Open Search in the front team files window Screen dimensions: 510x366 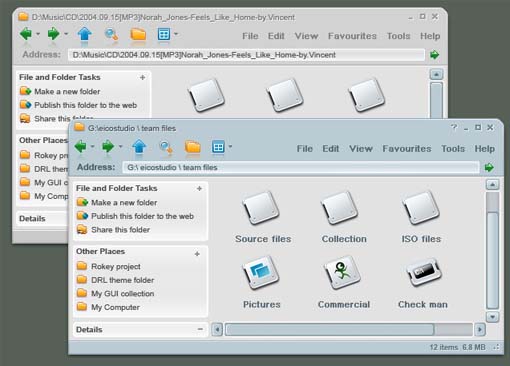tap(166, 147)
